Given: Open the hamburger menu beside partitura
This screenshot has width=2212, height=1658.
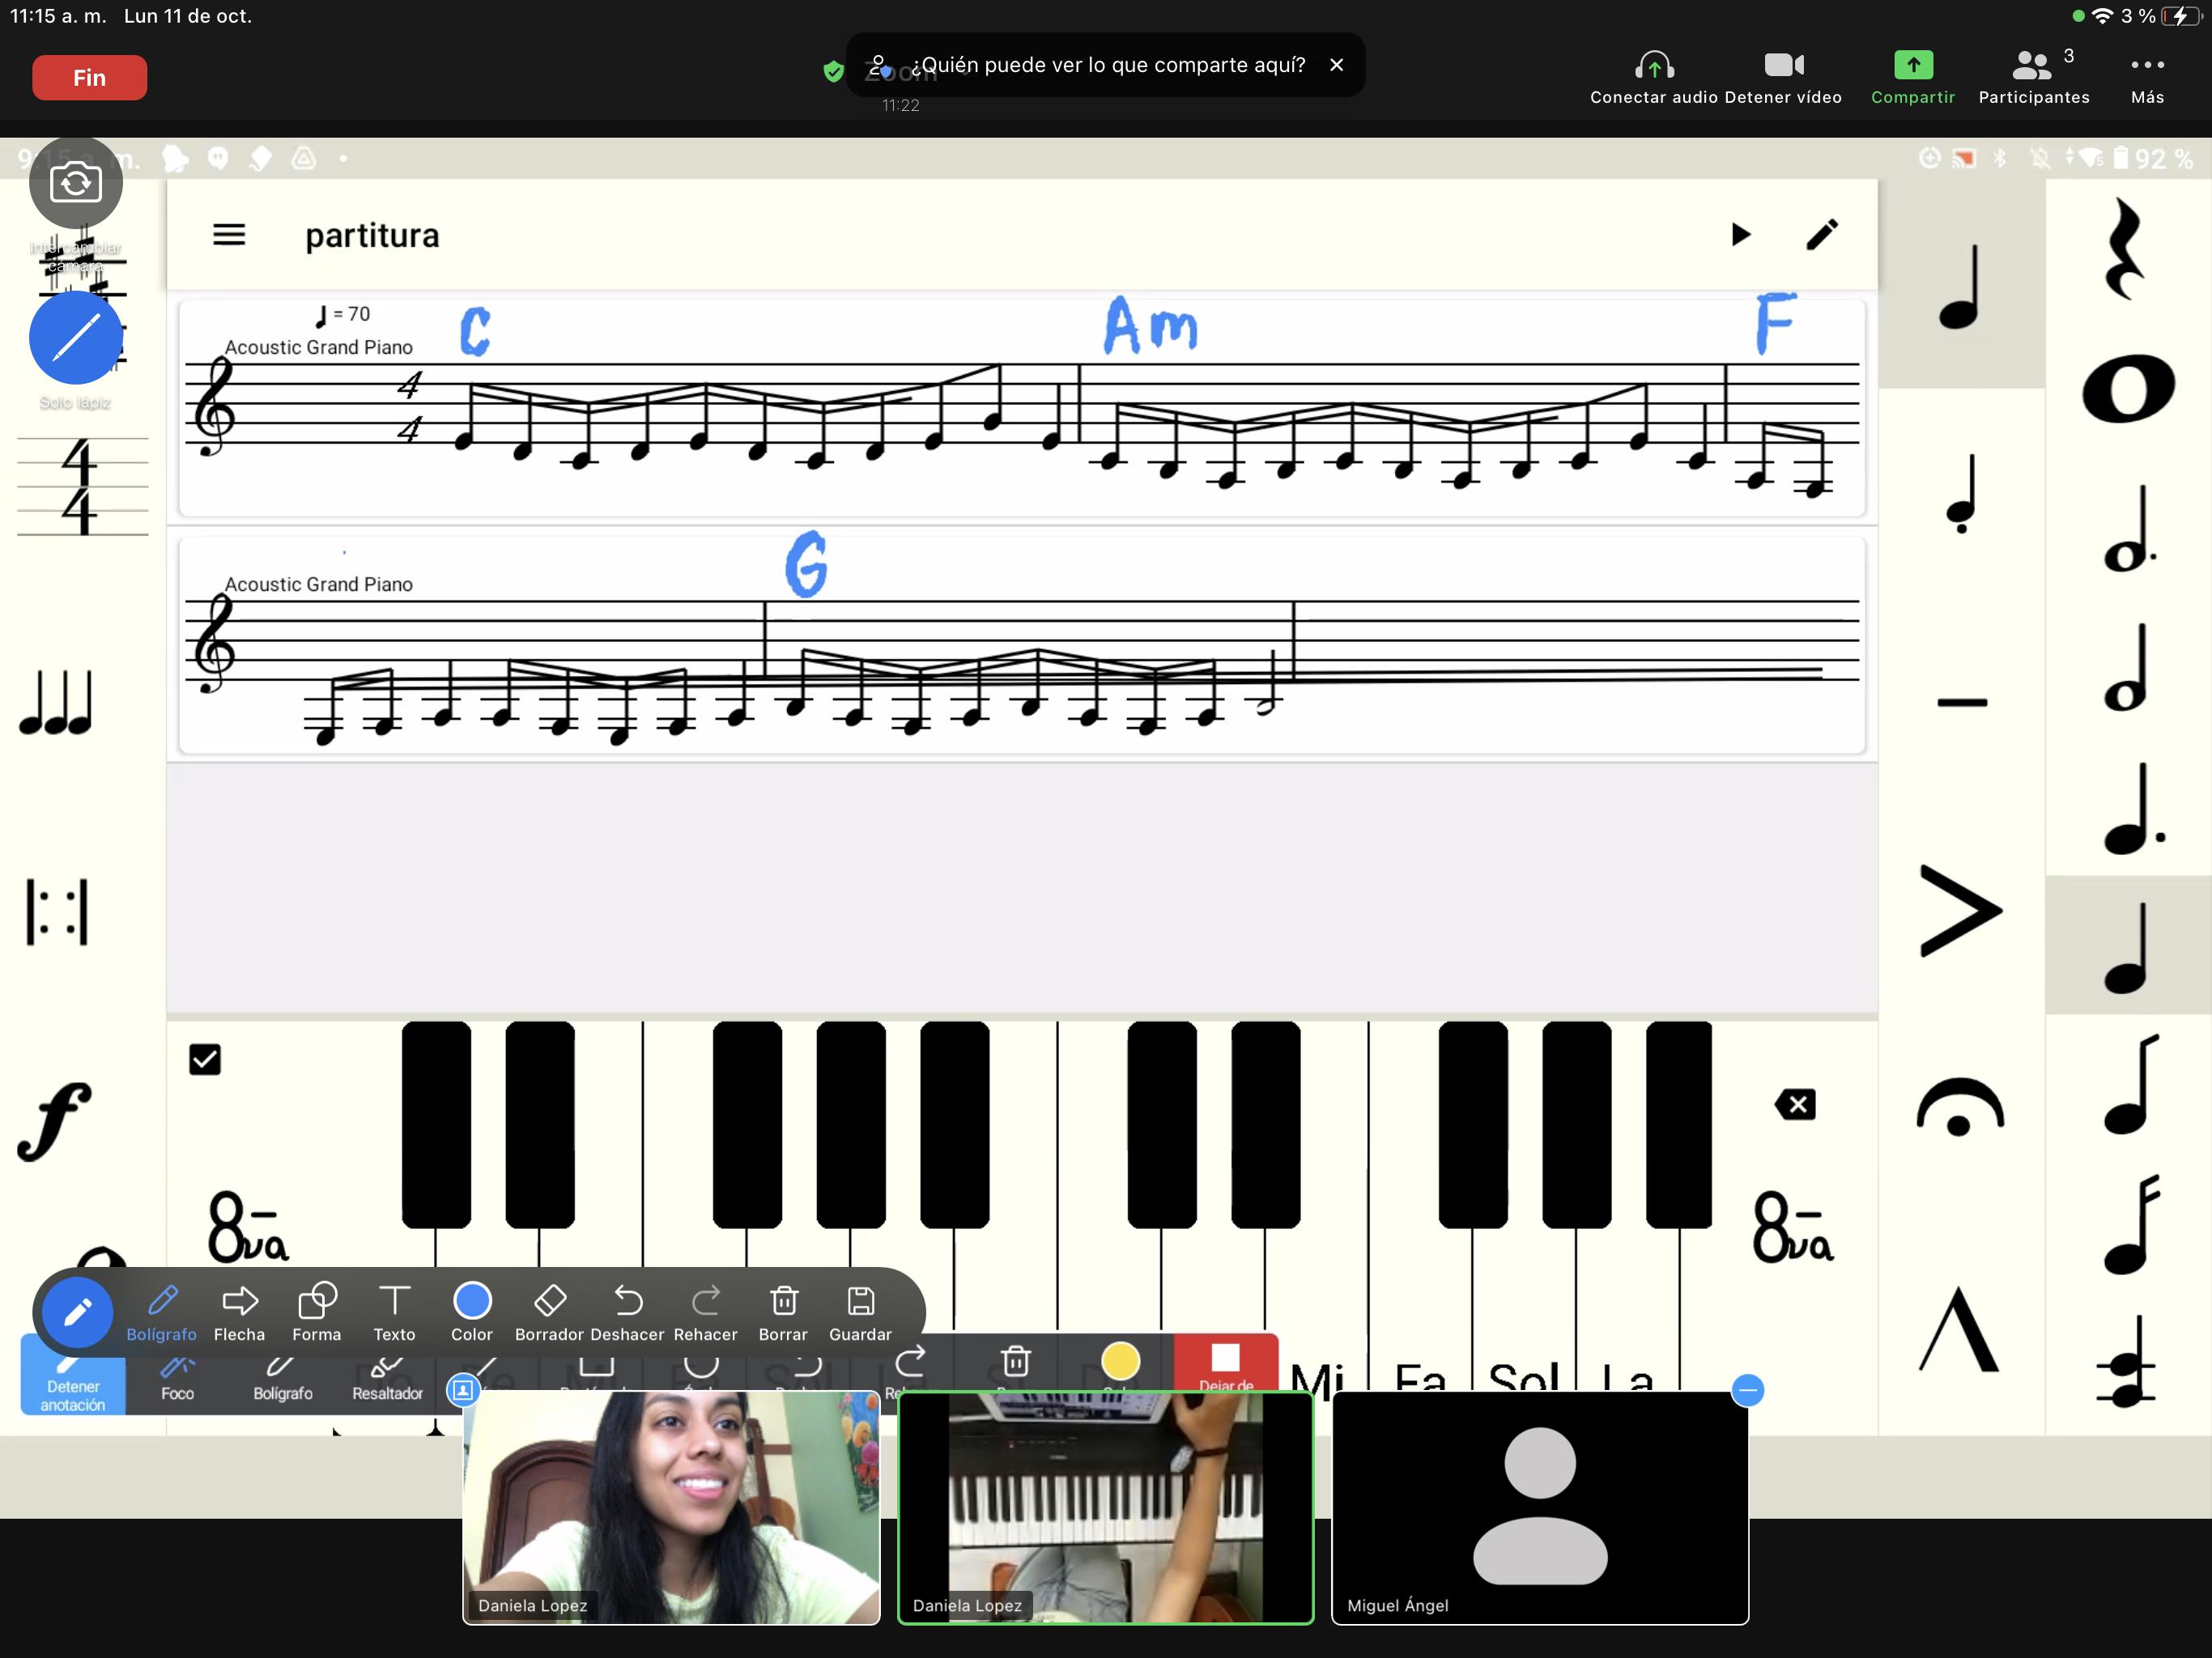Looking at the screenshot, I should [x=229, y=235].
